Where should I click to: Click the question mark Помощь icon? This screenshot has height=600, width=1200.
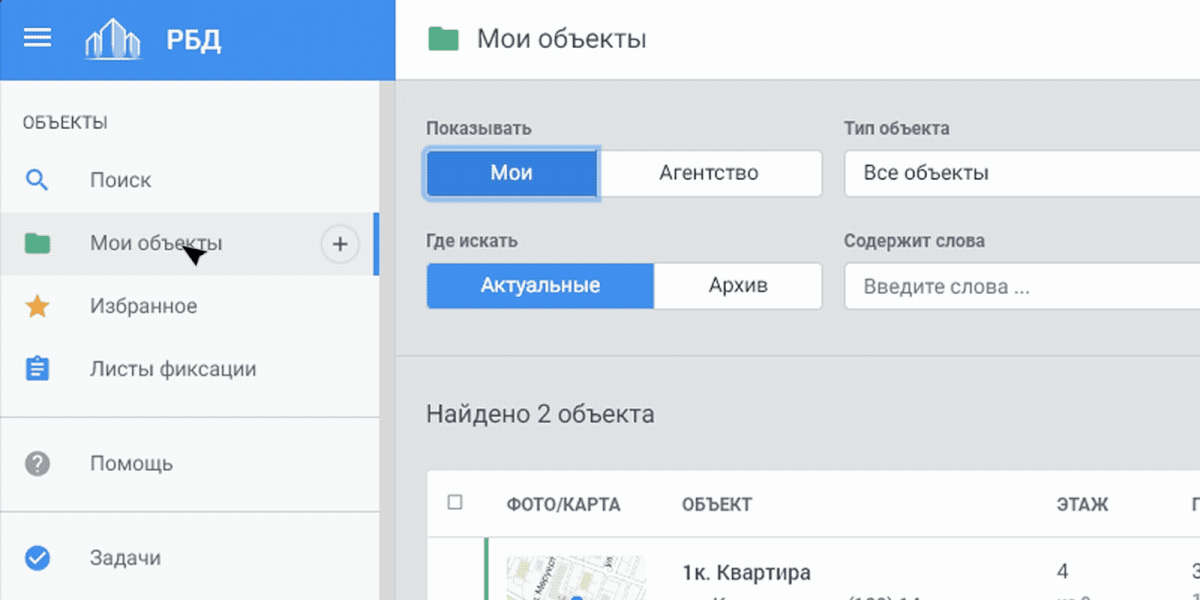click(37, 464)
